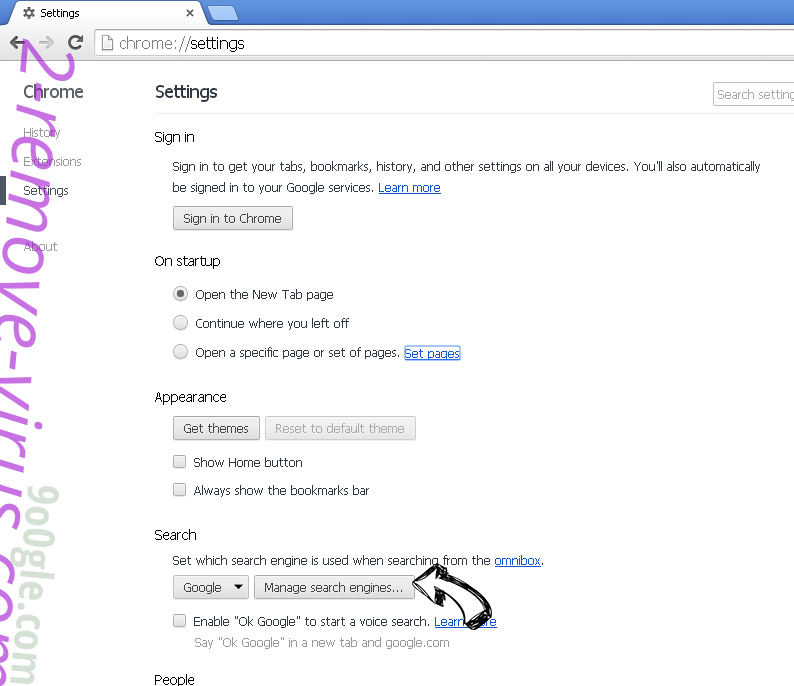The height and width of the screenshot is (686, 794).
Task: Click the Learn more sign-in link
Action: (409, 188)
